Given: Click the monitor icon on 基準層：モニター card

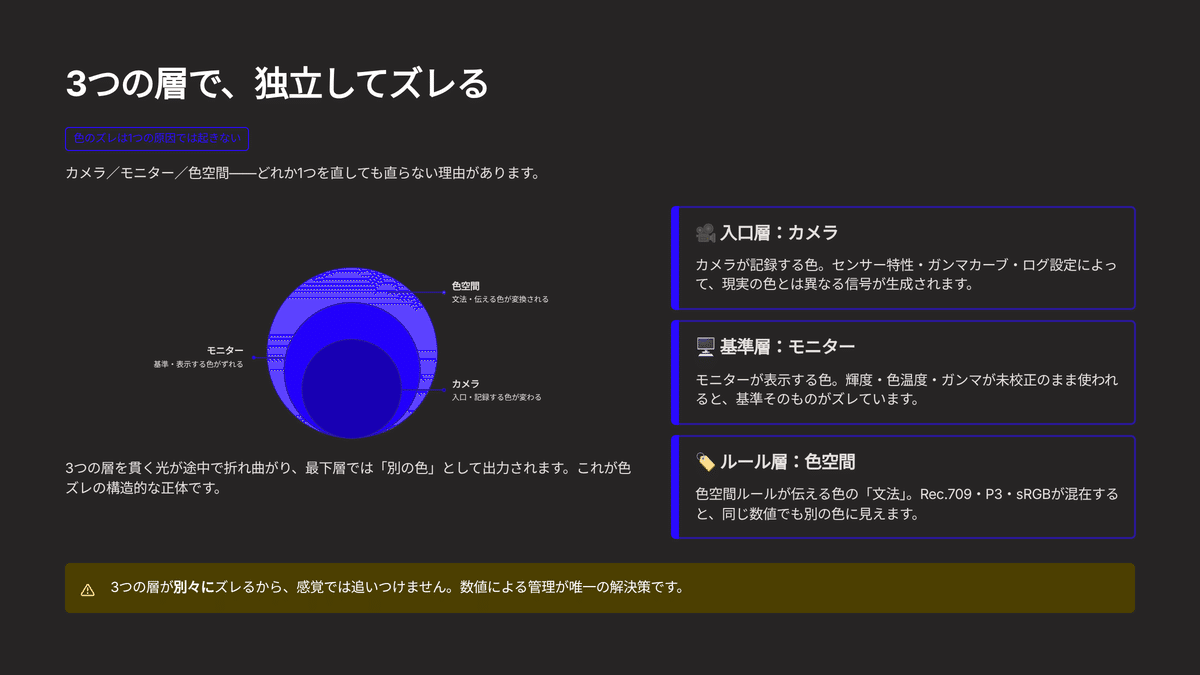Looking at the screenshot, I should pyautogui.click(x=707, y=346).
